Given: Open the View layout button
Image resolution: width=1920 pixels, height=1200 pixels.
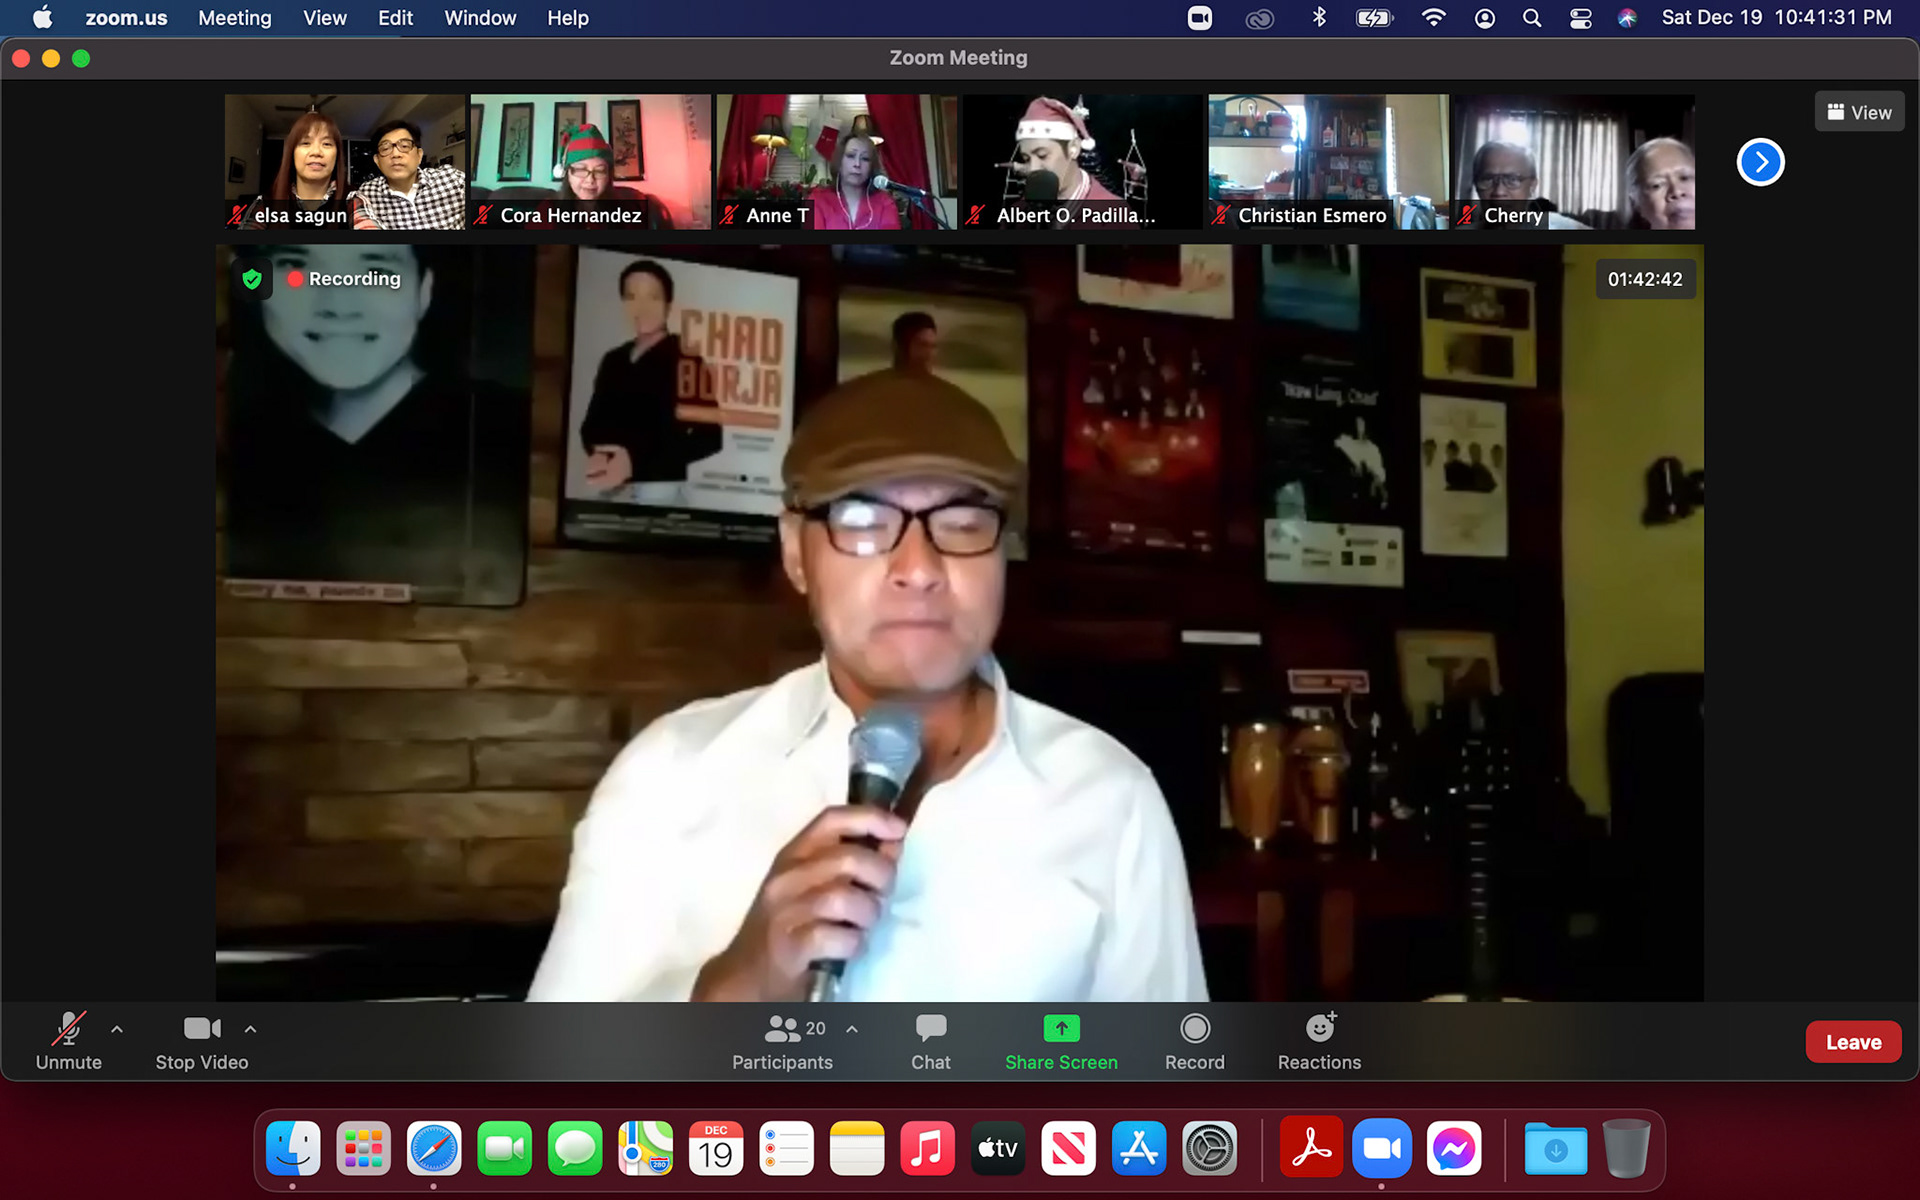Looking at the screenshot, I should point(1859,112).
